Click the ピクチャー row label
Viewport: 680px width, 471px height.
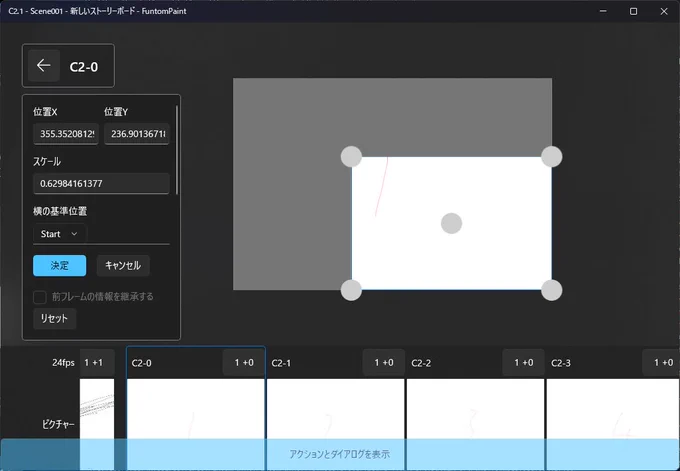59,424
